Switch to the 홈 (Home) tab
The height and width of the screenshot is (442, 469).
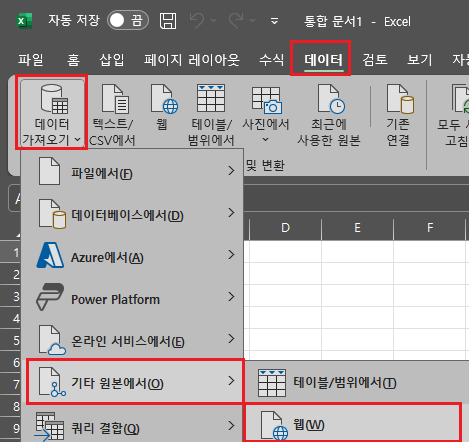(x=73, y=60)
